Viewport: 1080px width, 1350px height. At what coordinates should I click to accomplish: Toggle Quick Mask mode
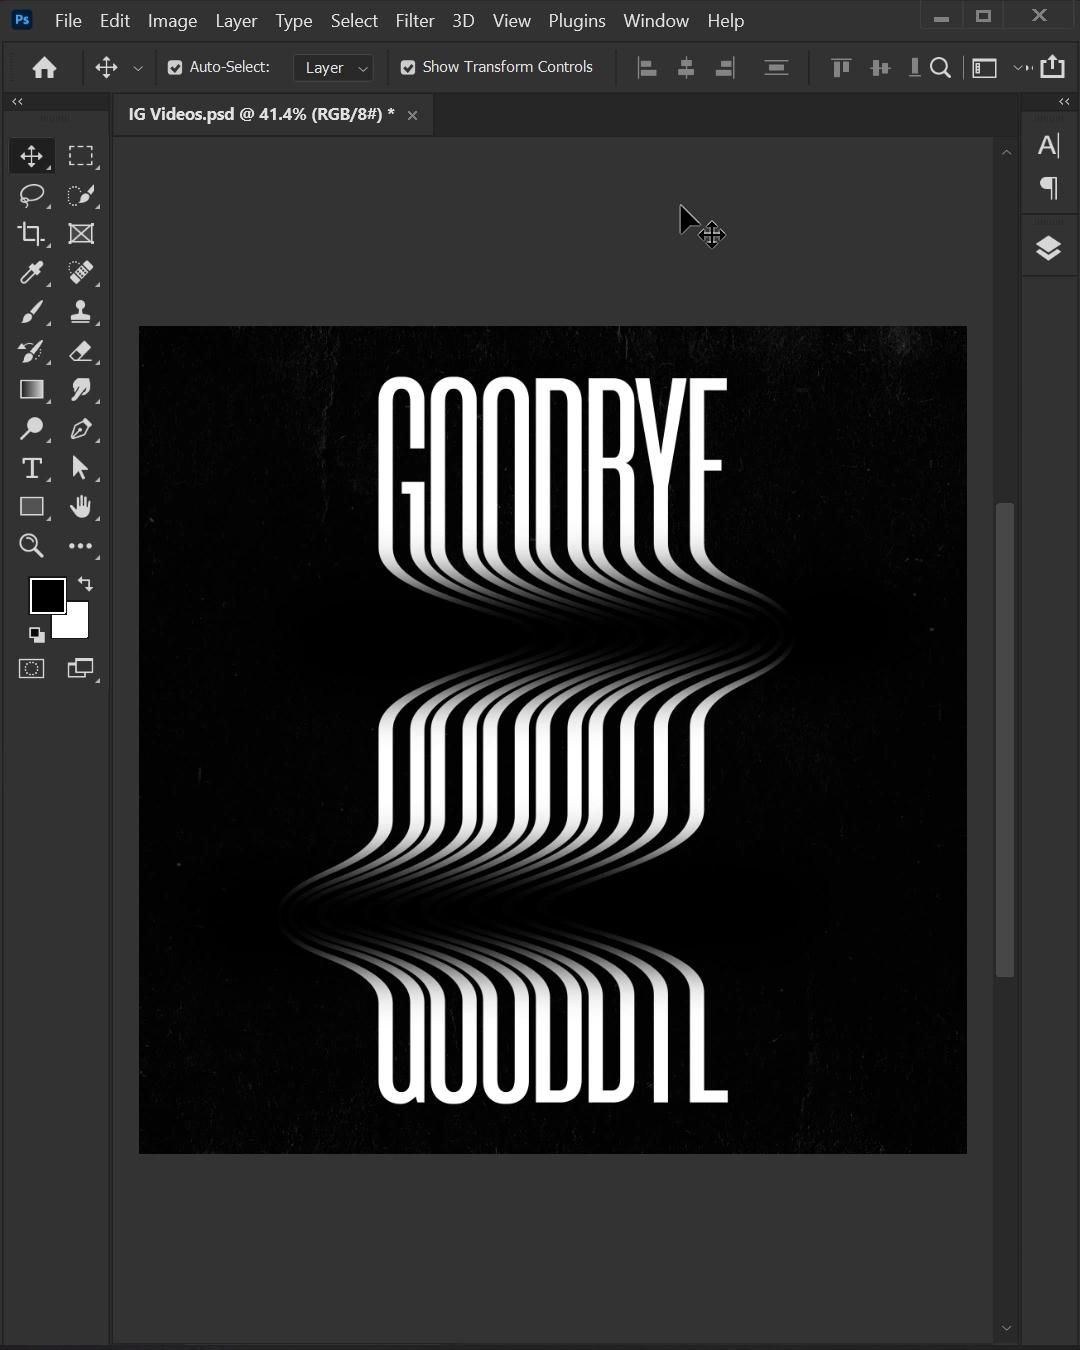click(32, 669)
